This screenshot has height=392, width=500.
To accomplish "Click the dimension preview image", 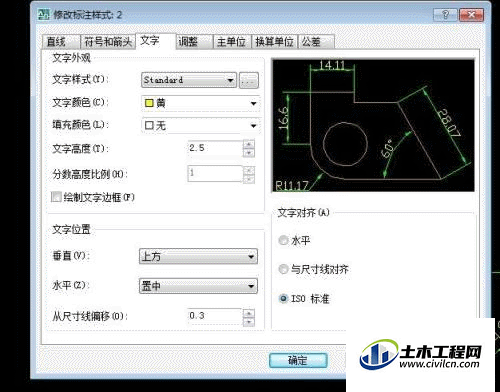I will pyautogui.click(x=373, y=125).
